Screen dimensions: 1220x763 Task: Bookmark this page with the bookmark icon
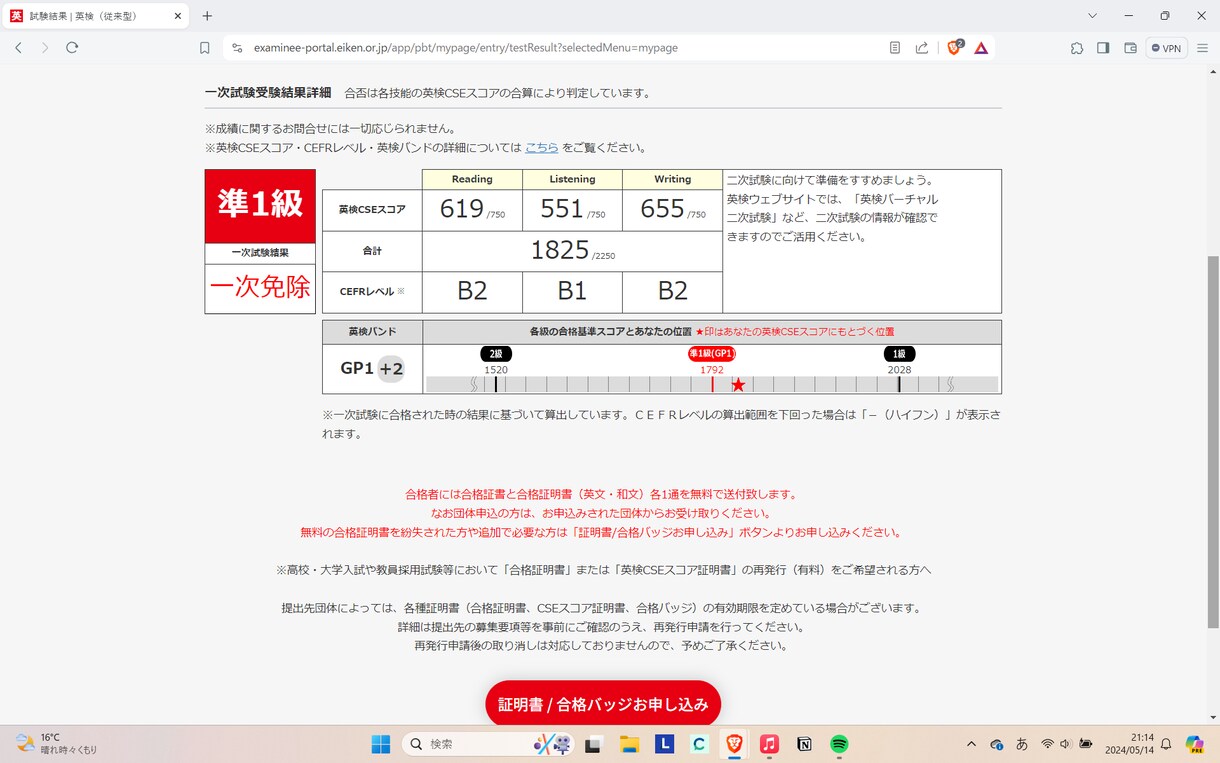point(205,47)
